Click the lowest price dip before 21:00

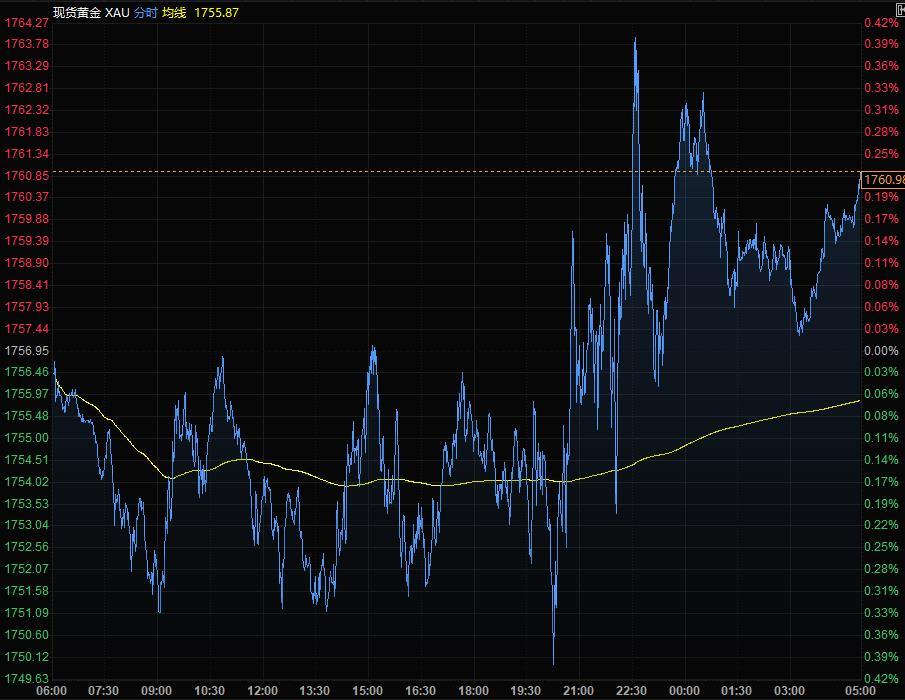coord(553,662)
